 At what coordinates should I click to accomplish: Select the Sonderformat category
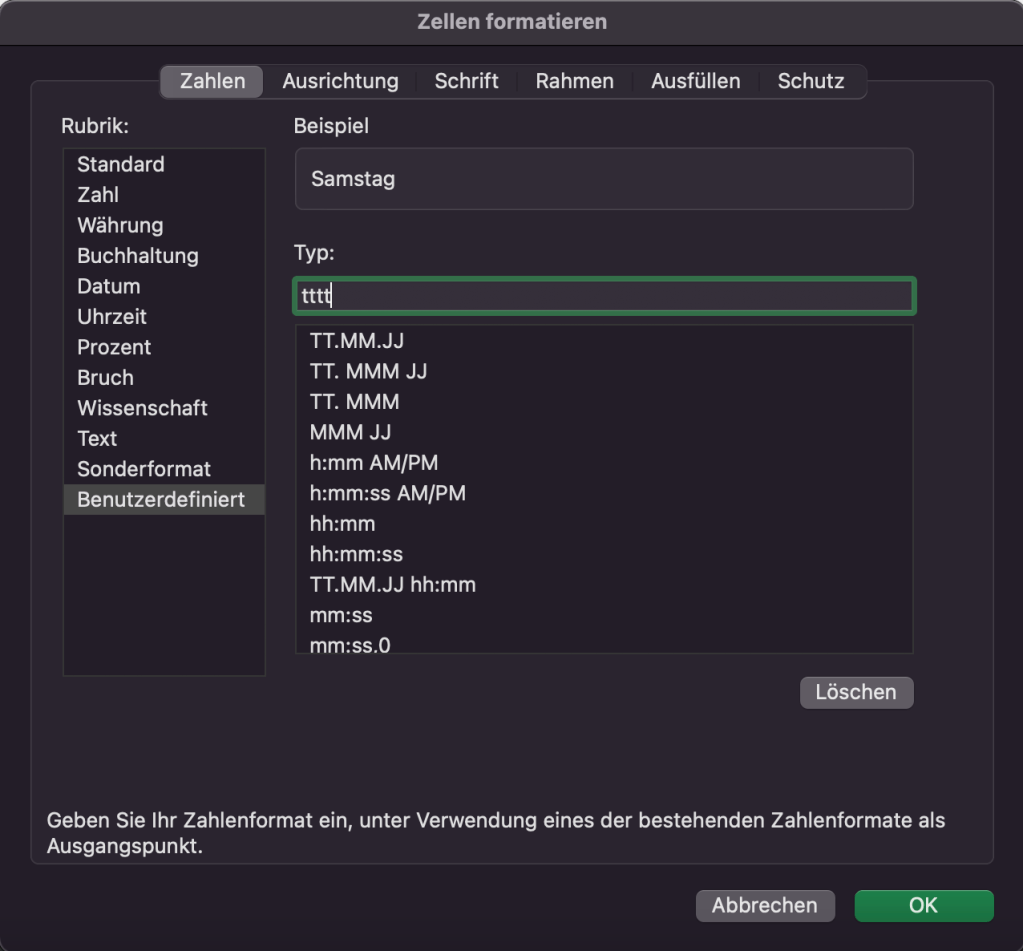point(144,469)
